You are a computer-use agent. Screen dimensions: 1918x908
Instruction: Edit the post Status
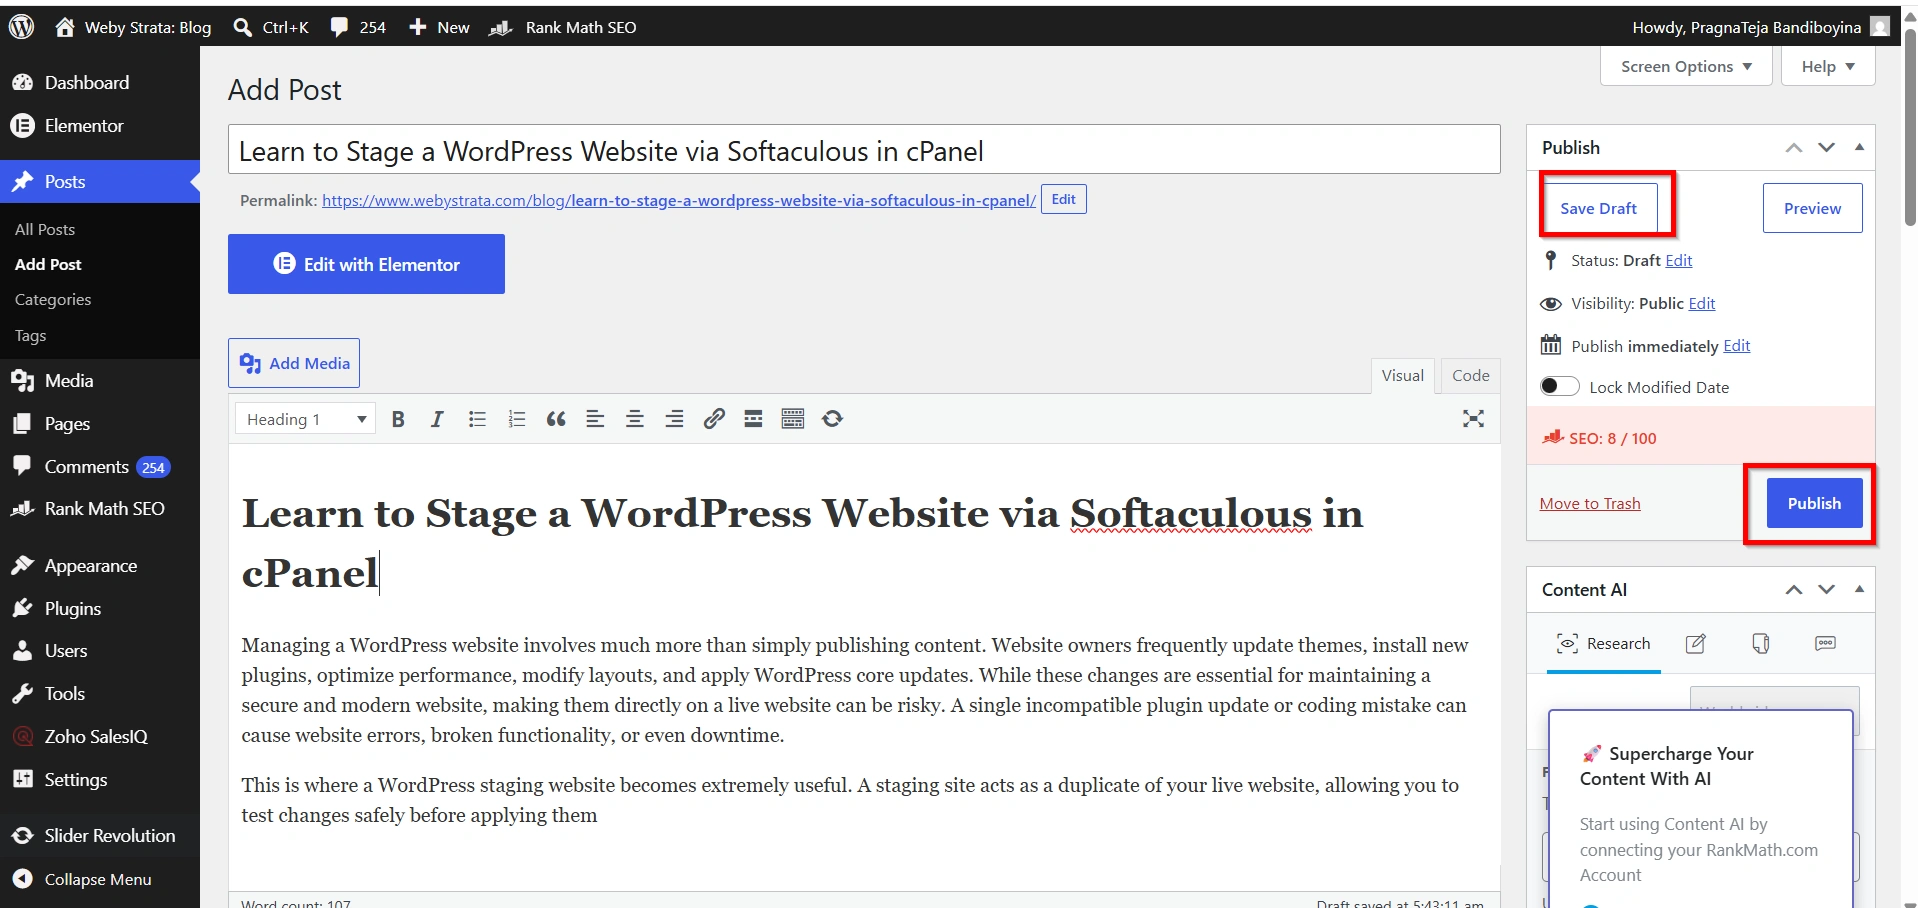click(x=1679, y=261)
